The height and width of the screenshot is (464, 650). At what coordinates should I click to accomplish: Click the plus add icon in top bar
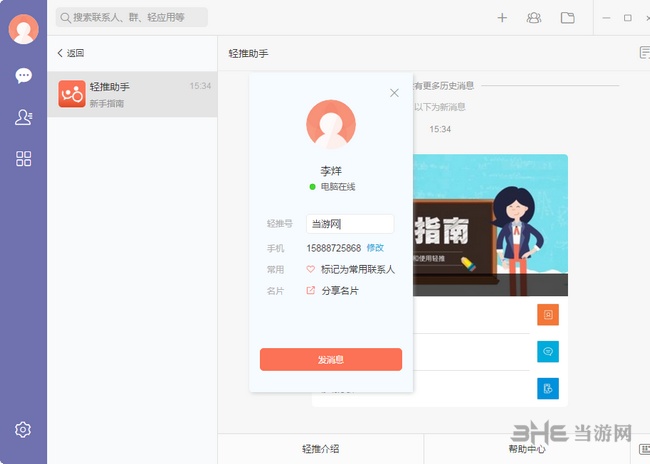click(502, 18)
